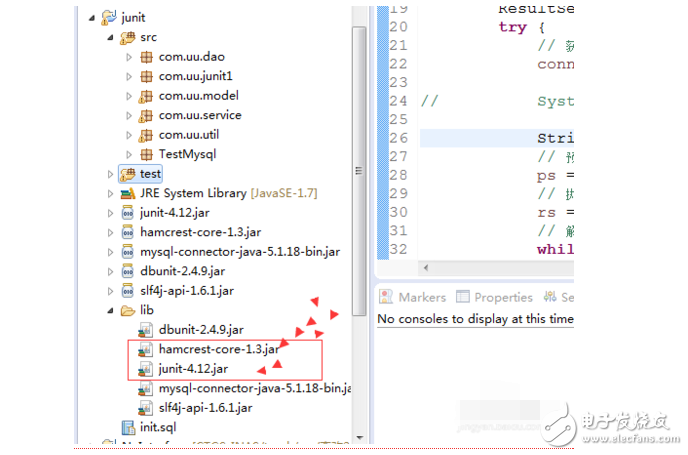Viewport: 688px width, 455px height.
Task: Collapse the junit project node
Action: 92,18
